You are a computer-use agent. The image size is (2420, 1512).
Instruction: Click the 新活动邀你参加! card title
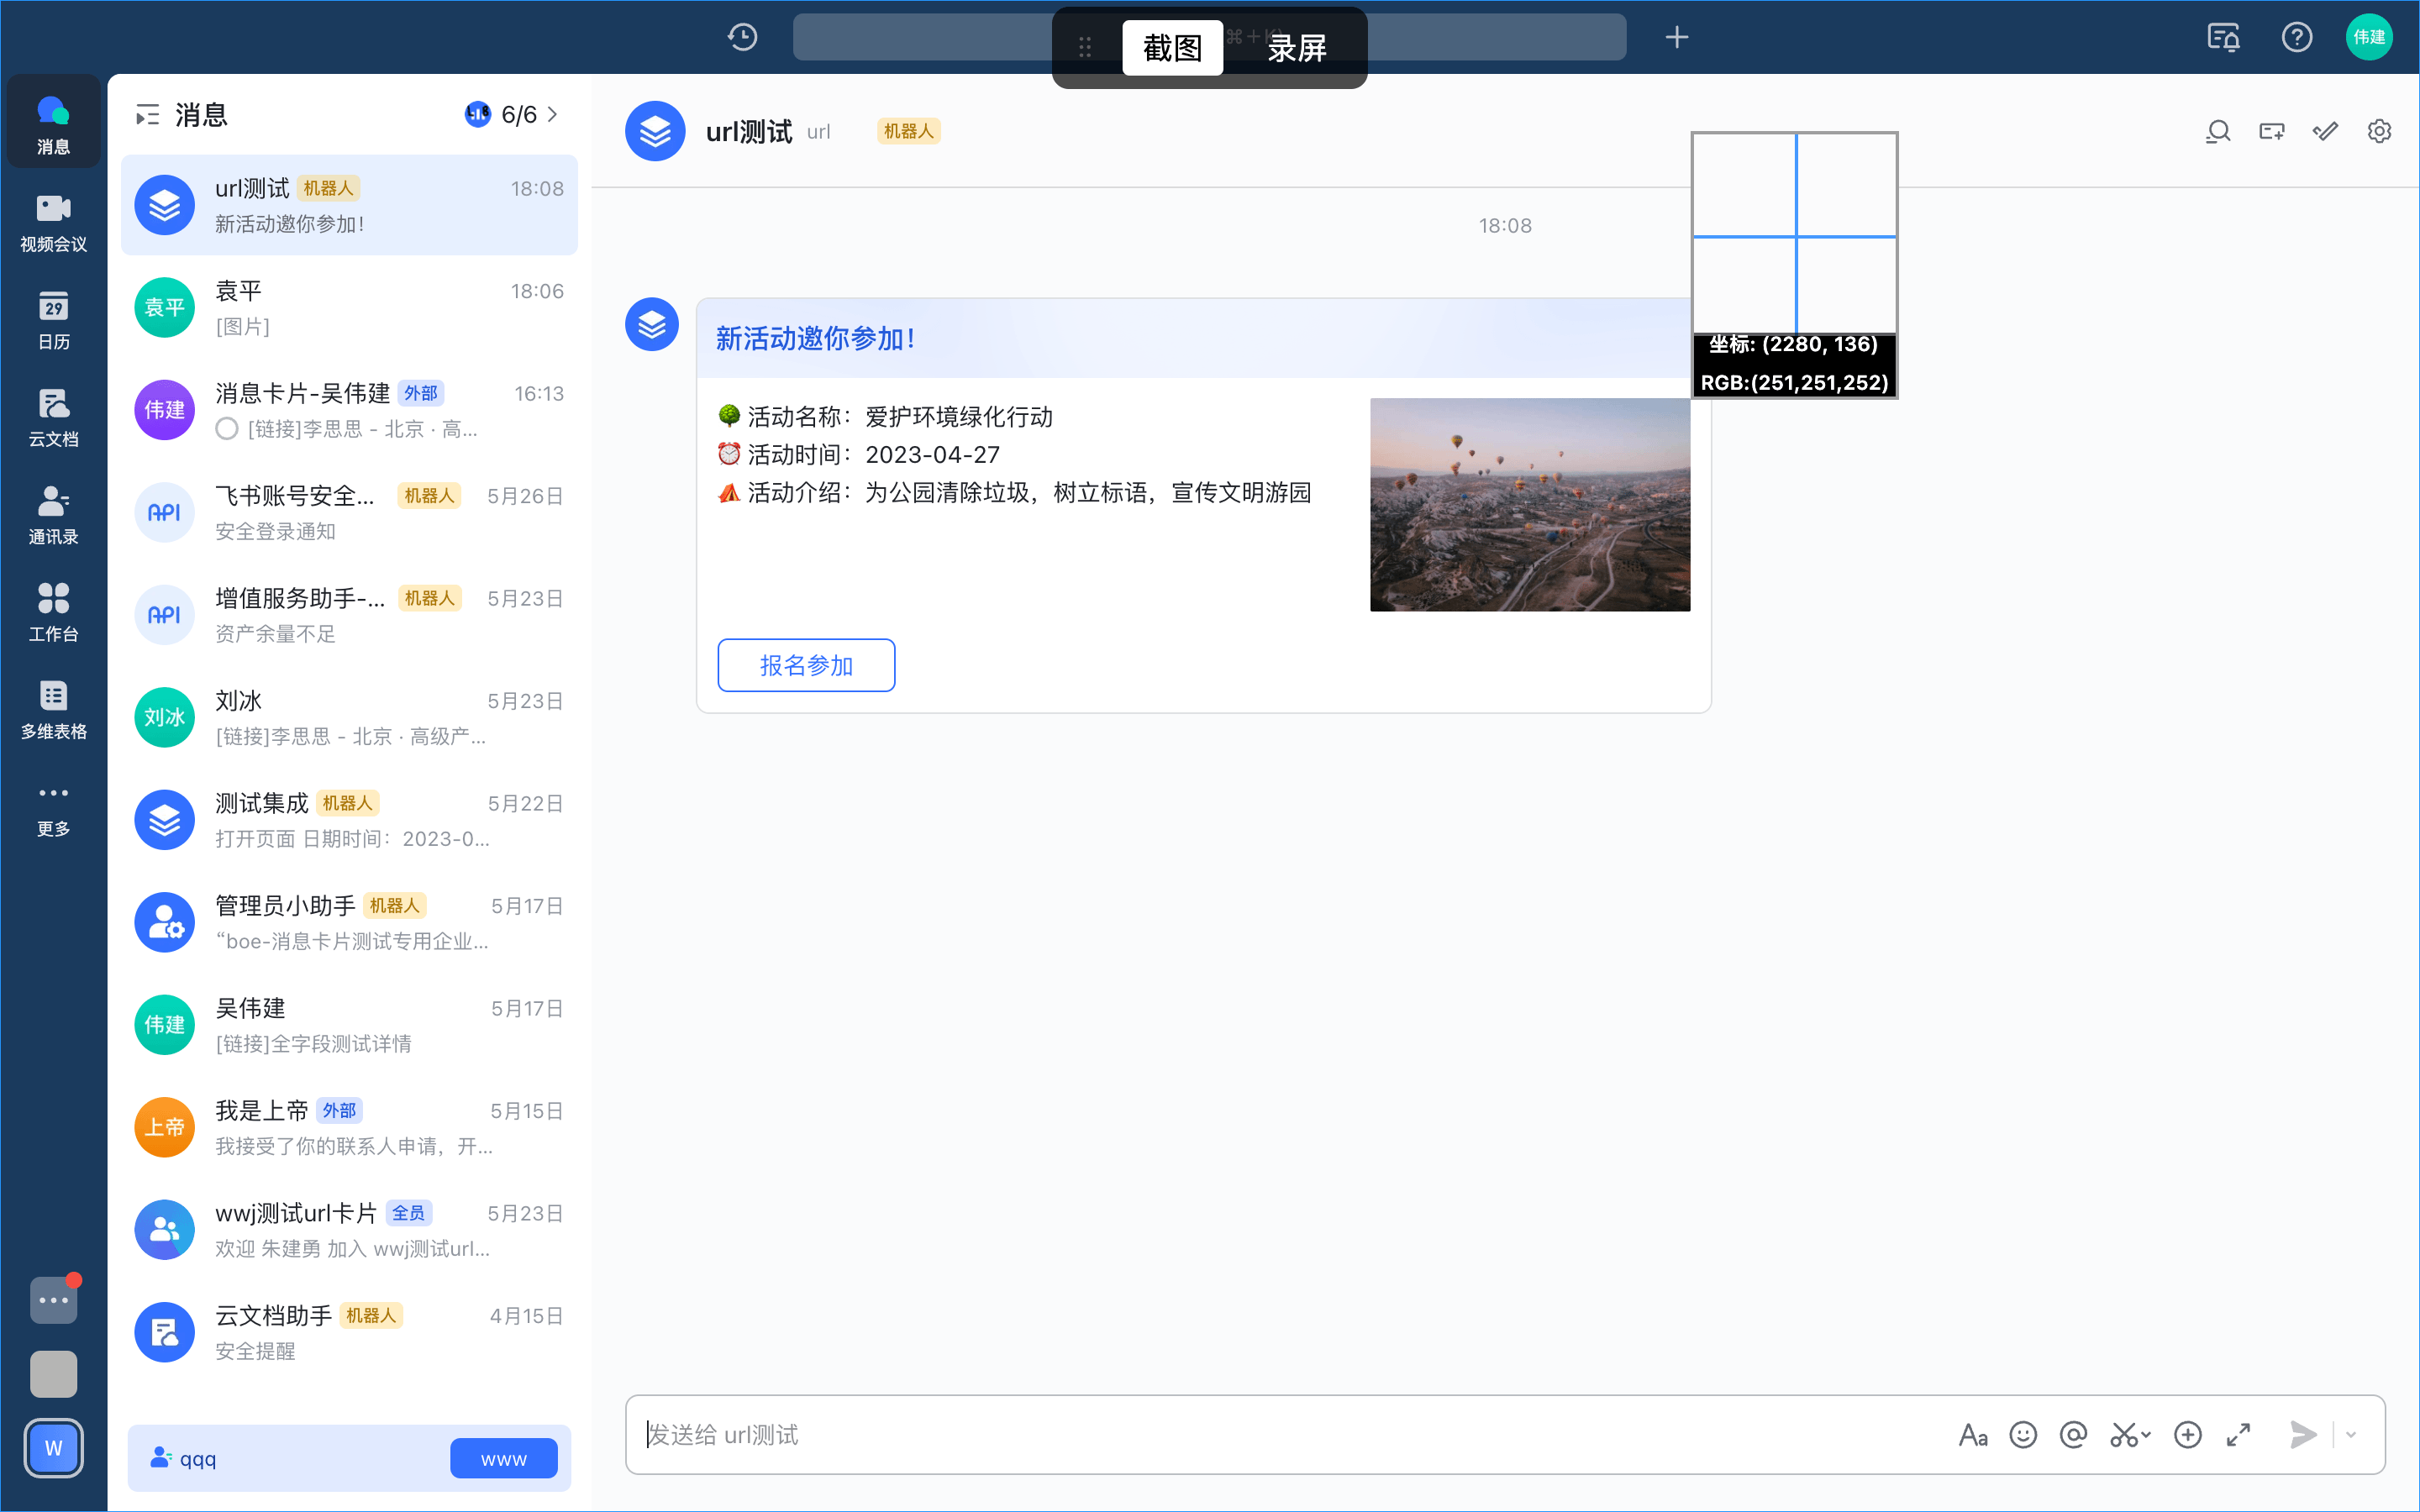(x=815, y=339)
